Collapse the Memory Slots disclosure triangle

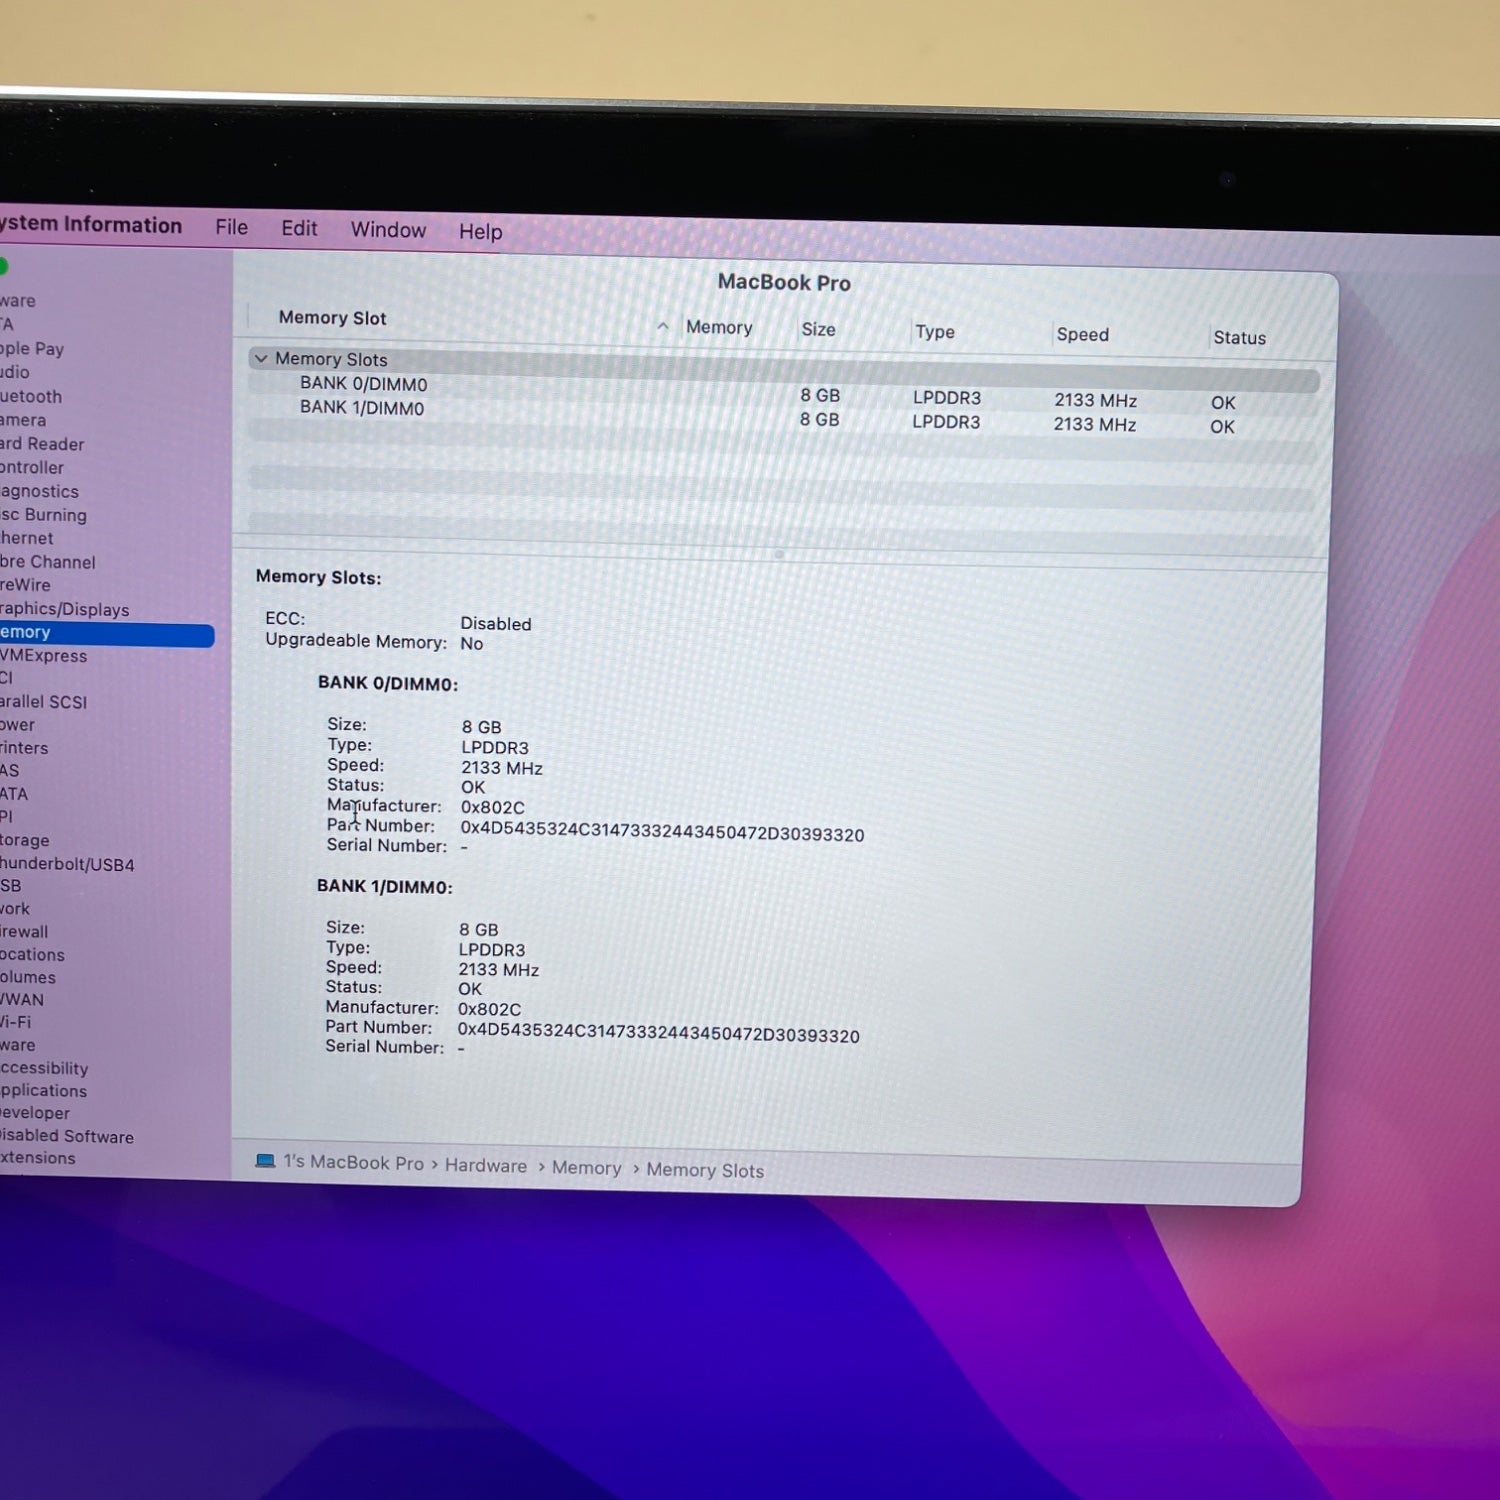tap(261, 358)
